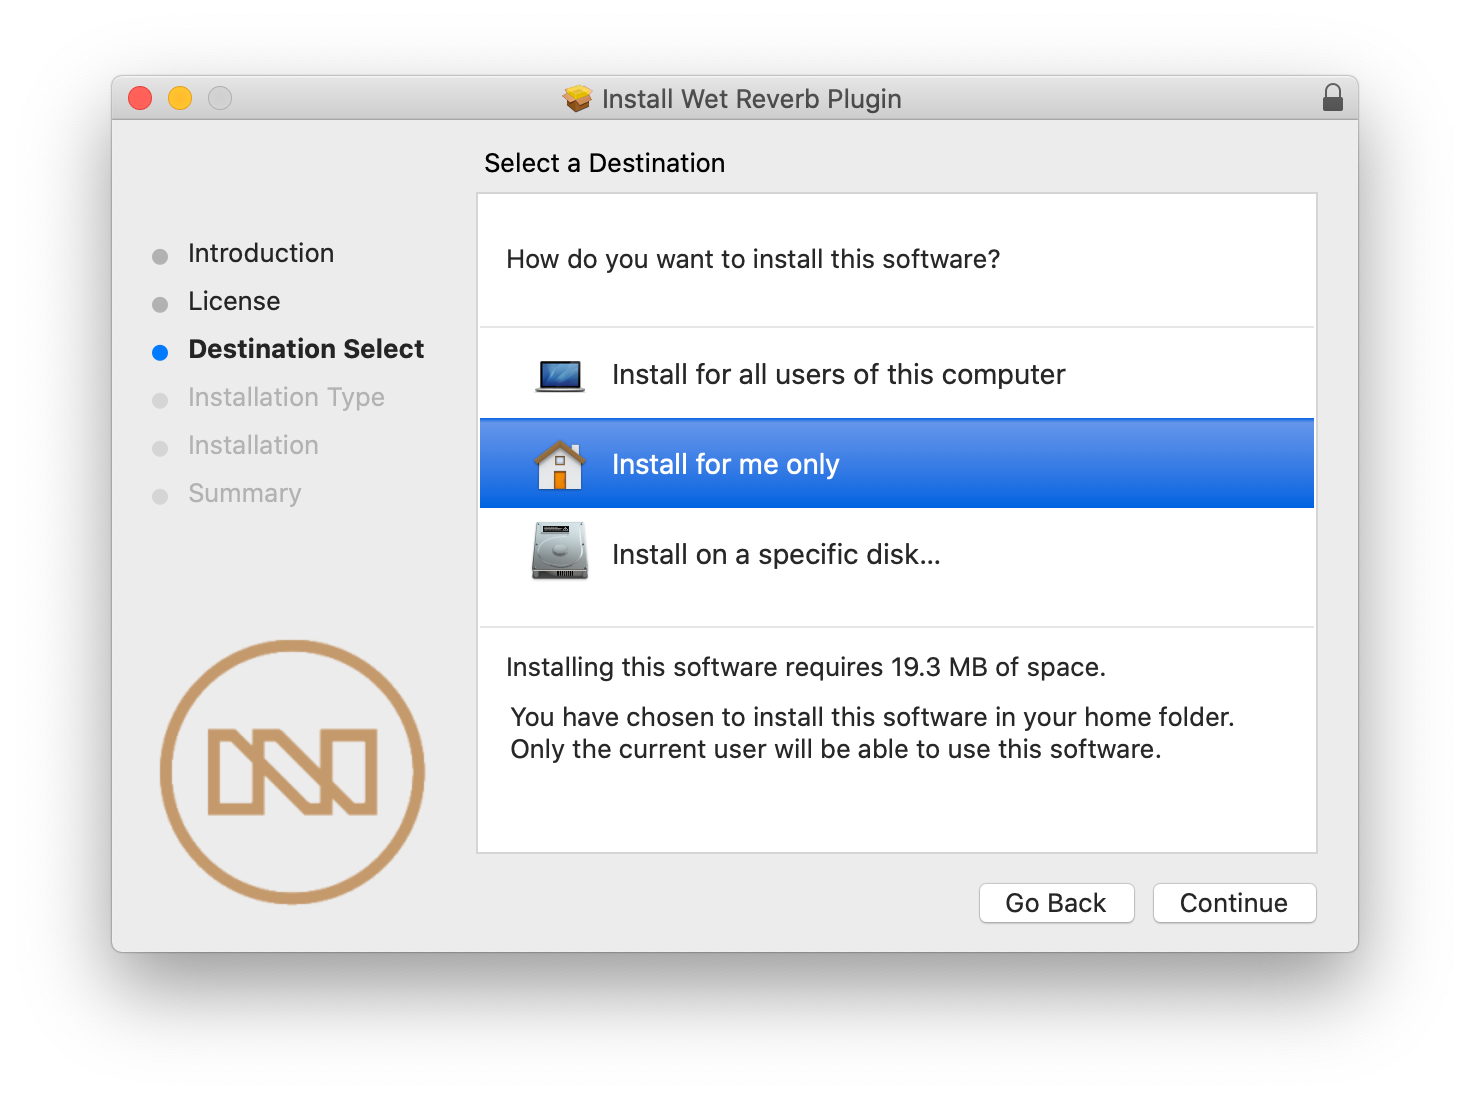
Task: Click the lock icon in title bar
Action: pos(1332,98)
